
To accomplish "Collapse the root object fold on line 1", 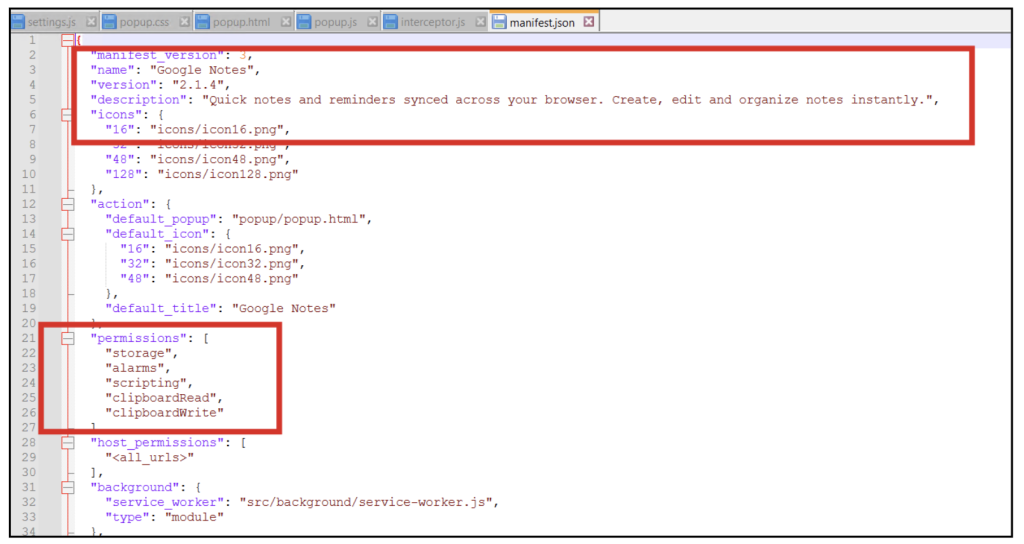I will click(x=67, y=40).
